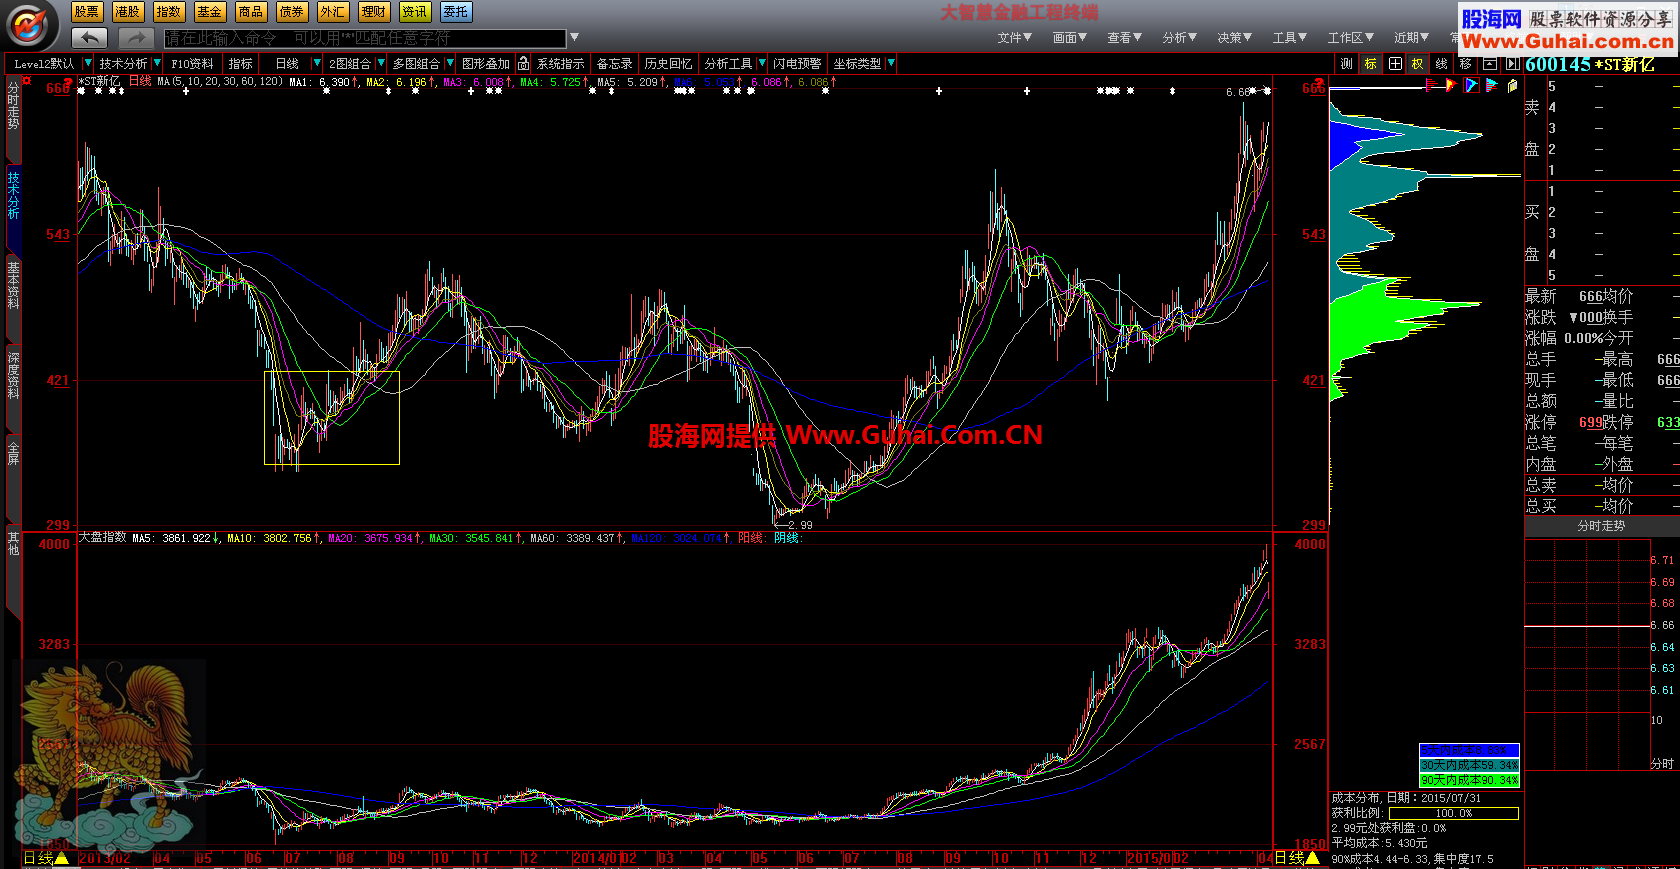Image resolution: width=1680 pixels, height=869 pixels.
Task: Click the 移 move chart icon
Action: (1465, 64)
